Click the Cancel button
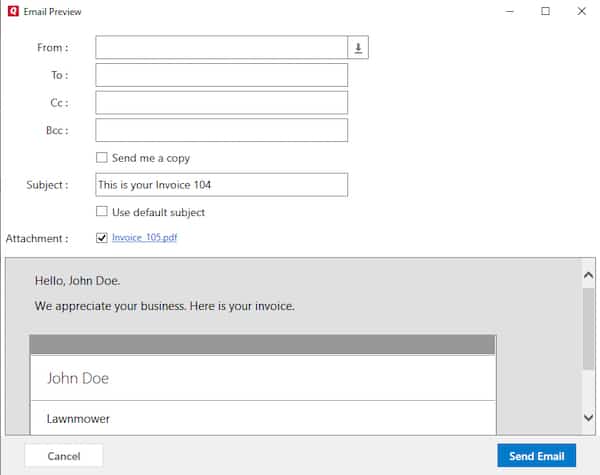Screen dimensions: 600x475 [x=64, y=456]
